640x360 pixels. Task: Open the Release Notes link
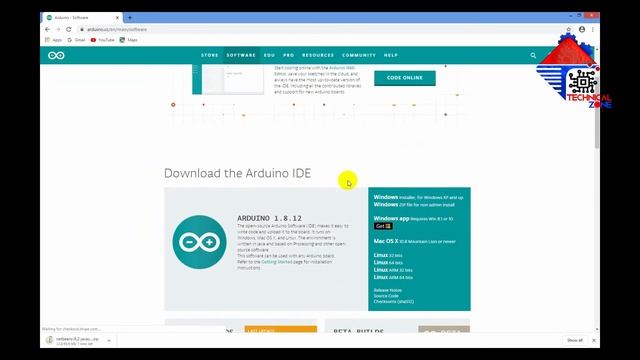click(388, 290)
